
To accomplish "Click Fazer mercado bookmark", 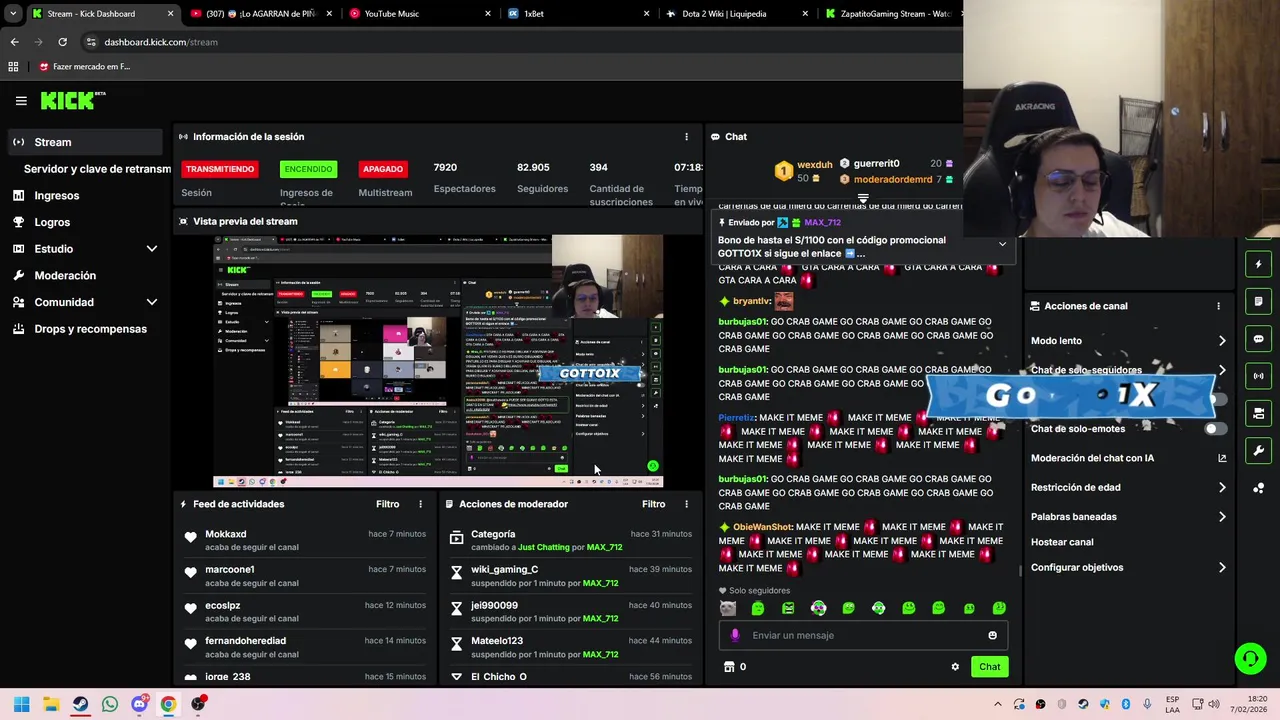I will pos(84,67).
